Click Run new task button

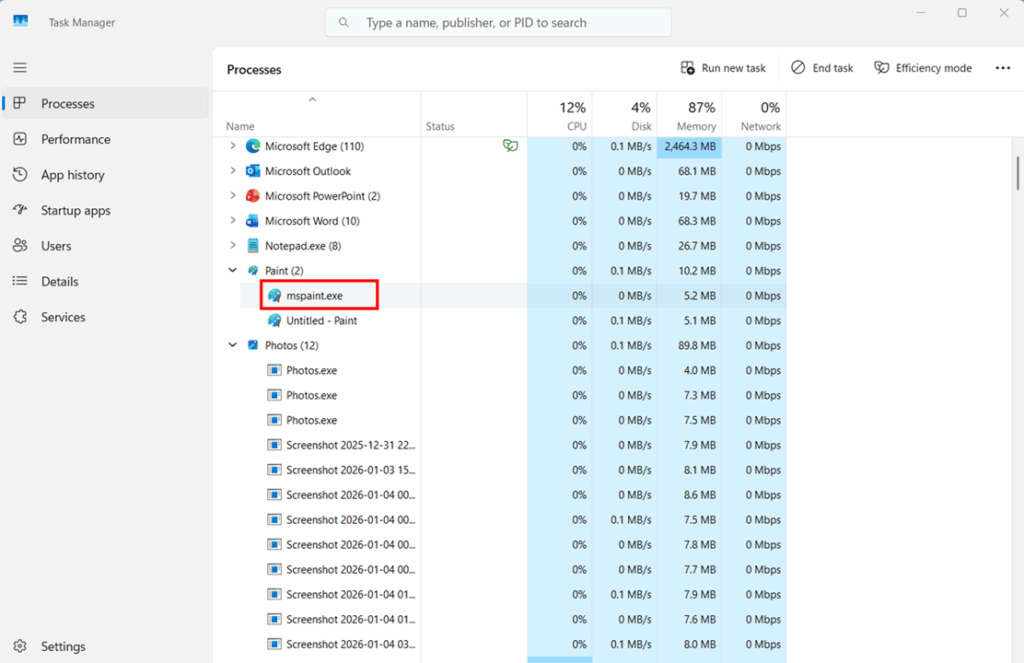(x=723, y=68)
